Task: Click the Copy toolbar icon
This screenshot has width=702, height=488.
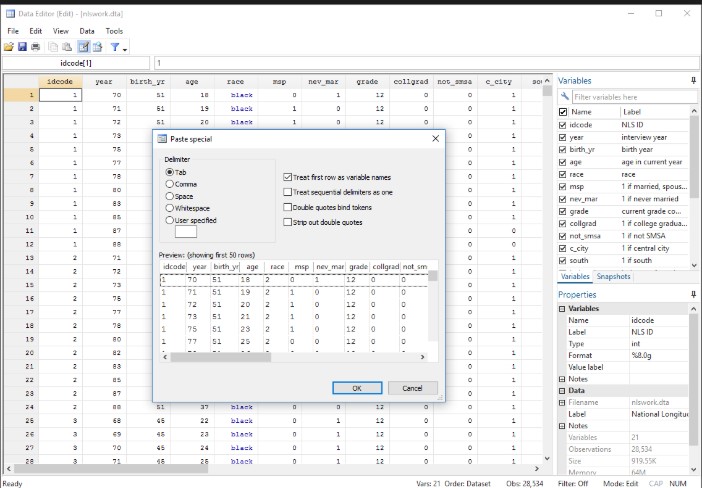Action: 53,47
